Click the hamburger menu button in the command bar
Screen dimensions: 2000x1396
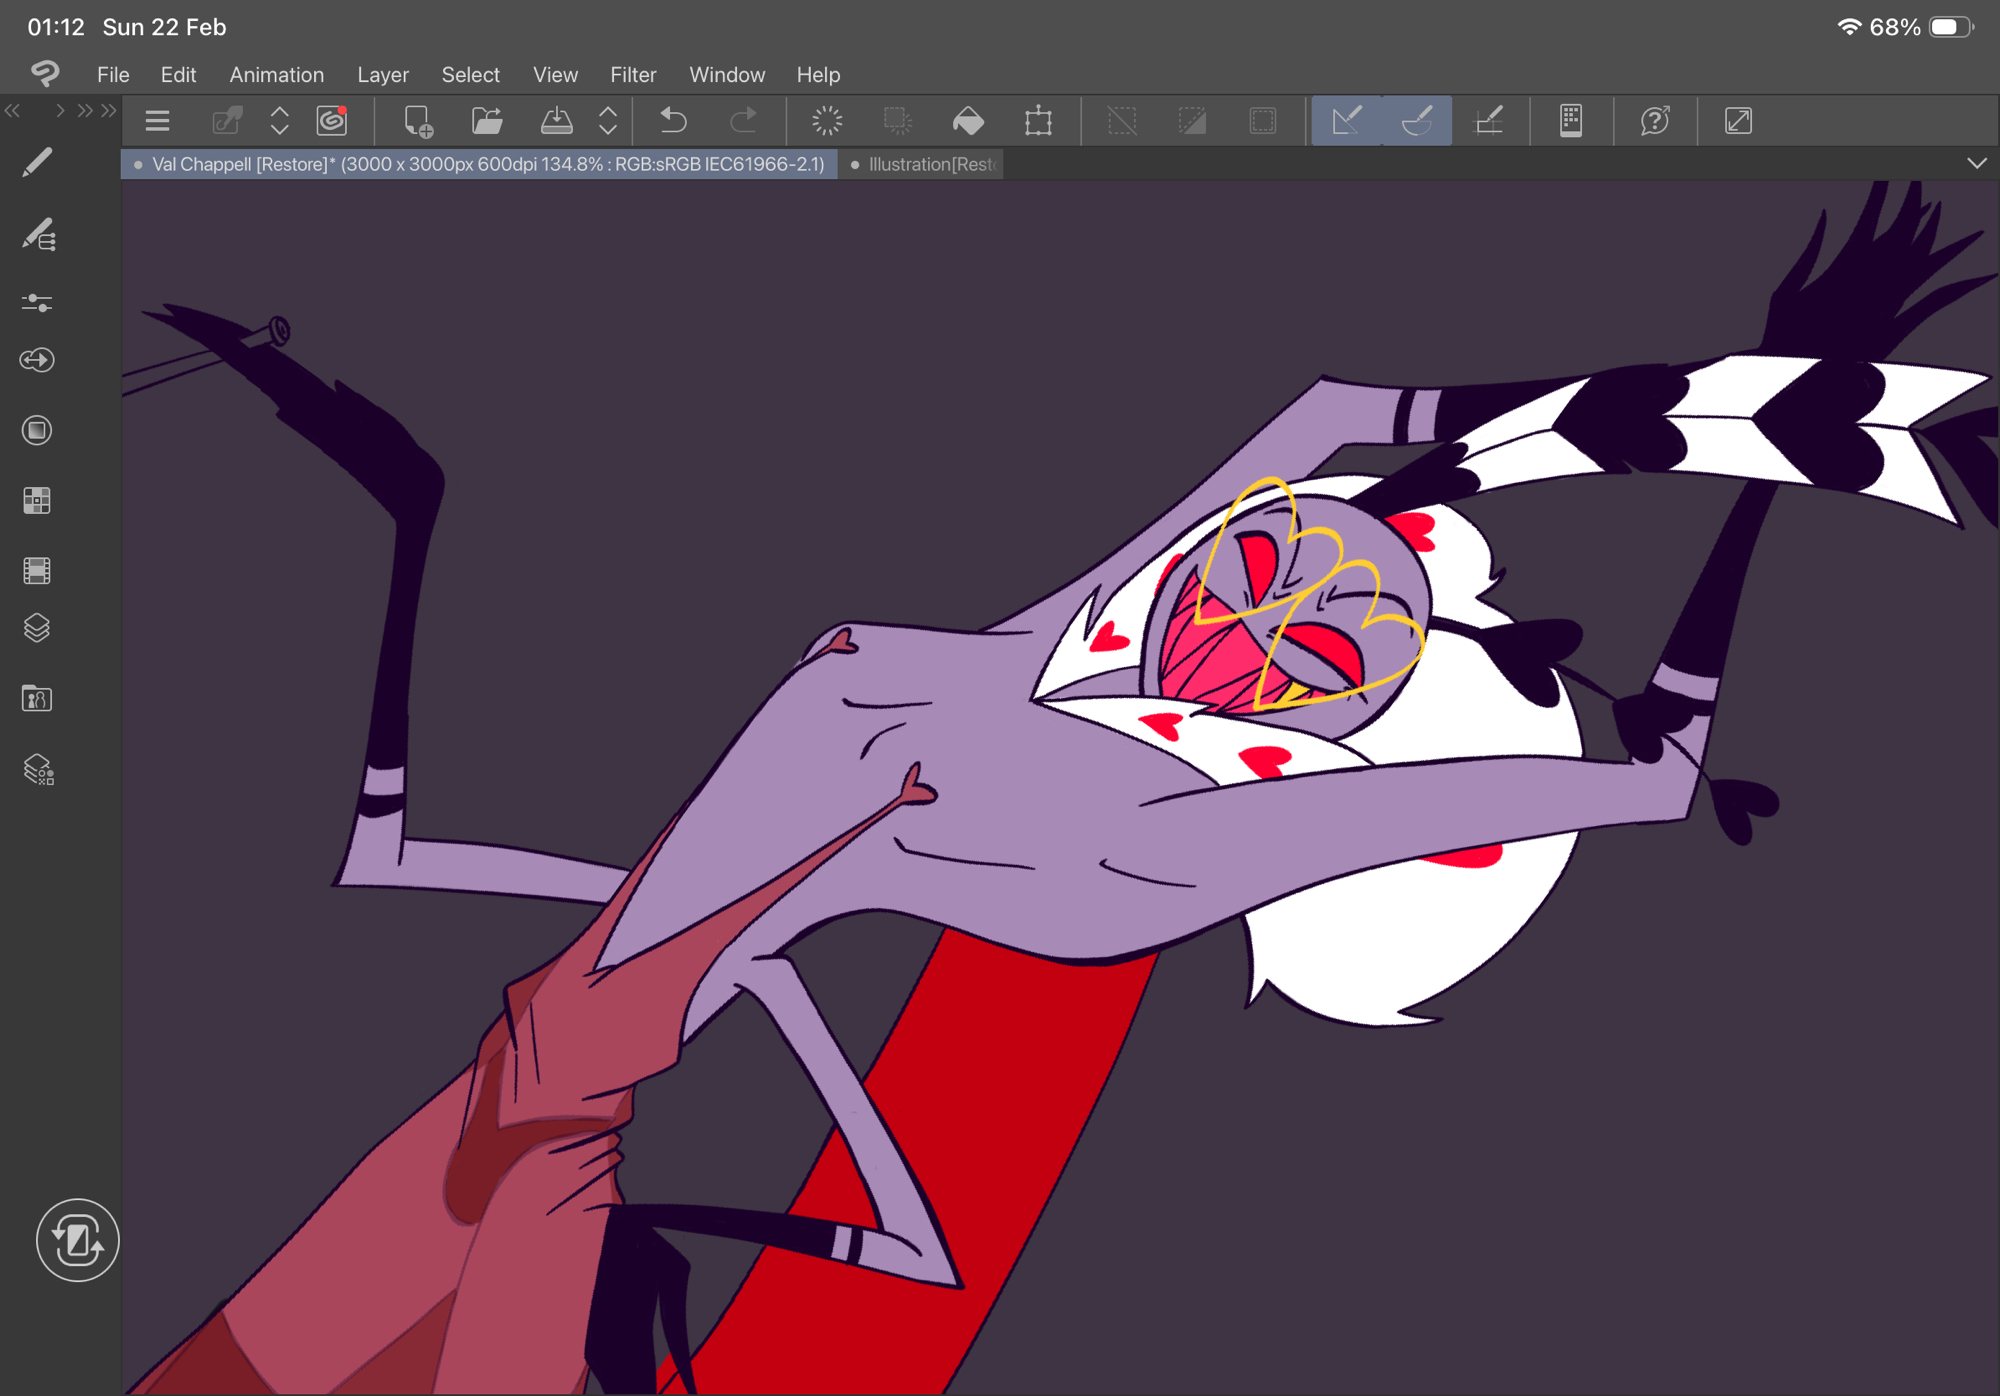pyautogui.click(x=157, y=121)
